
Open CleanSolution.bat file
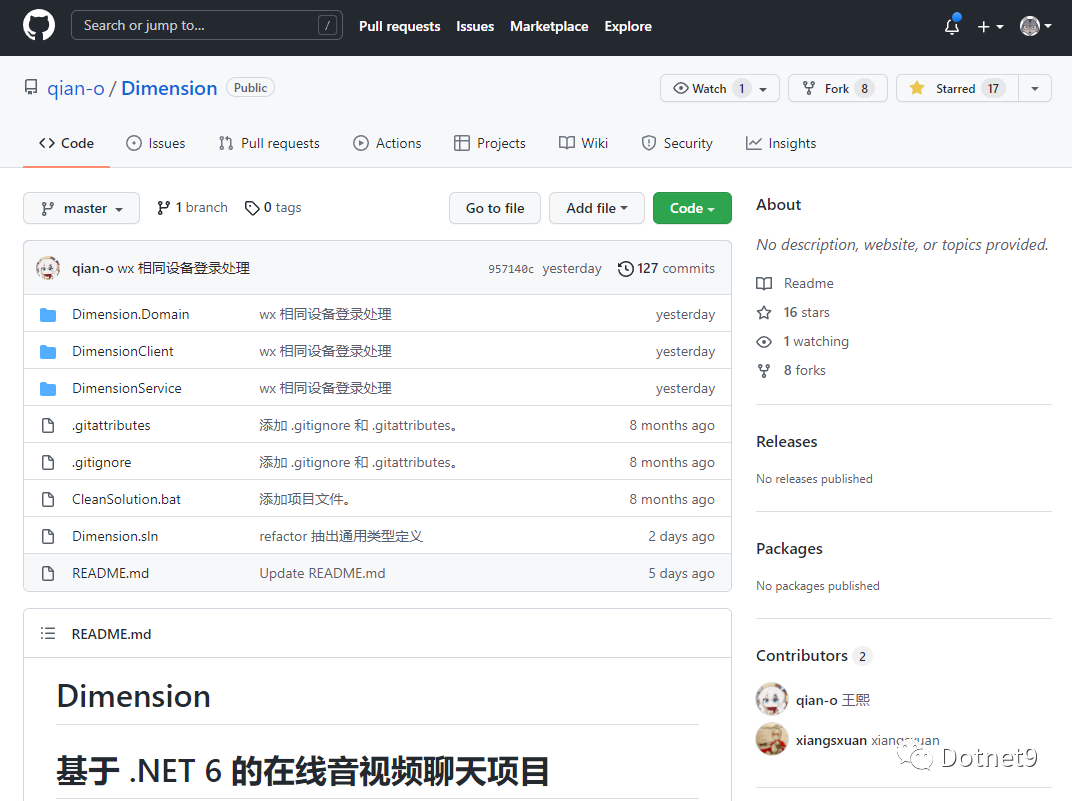[126, 500]
